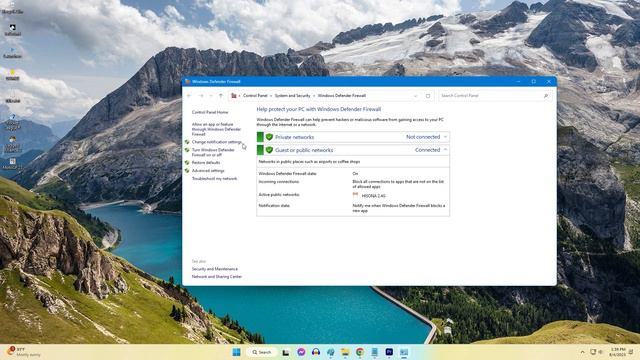Viewport: 640px width, 360px height.
Task: Refresh the Control Panel window
Action: (428, 96)
